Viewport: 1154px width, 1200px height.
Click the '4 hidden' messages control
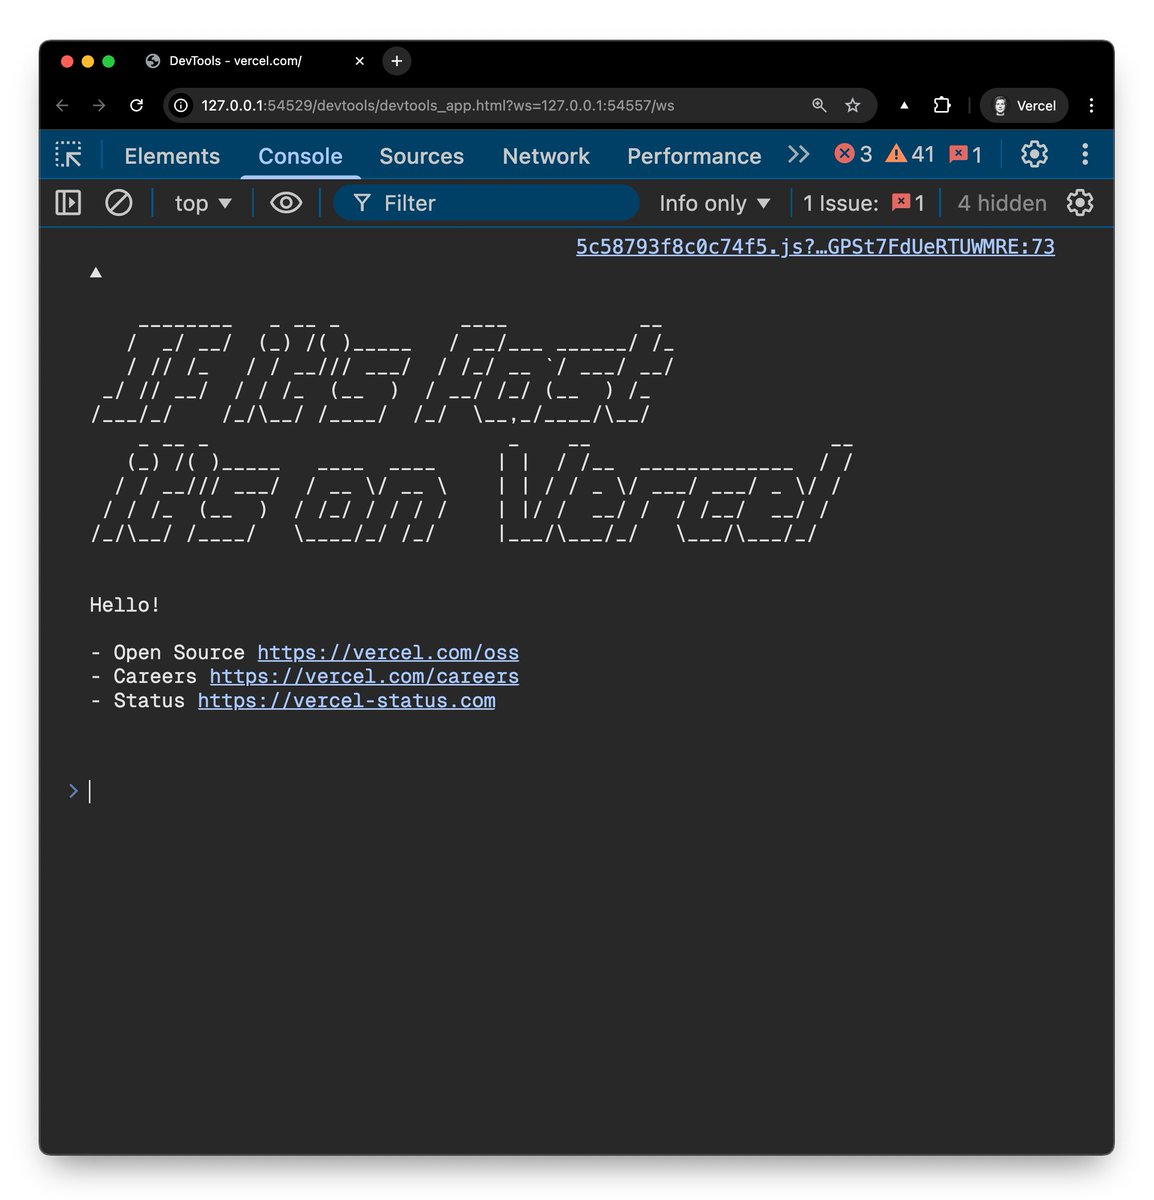pyautogui.click(x=1000, y=203)
